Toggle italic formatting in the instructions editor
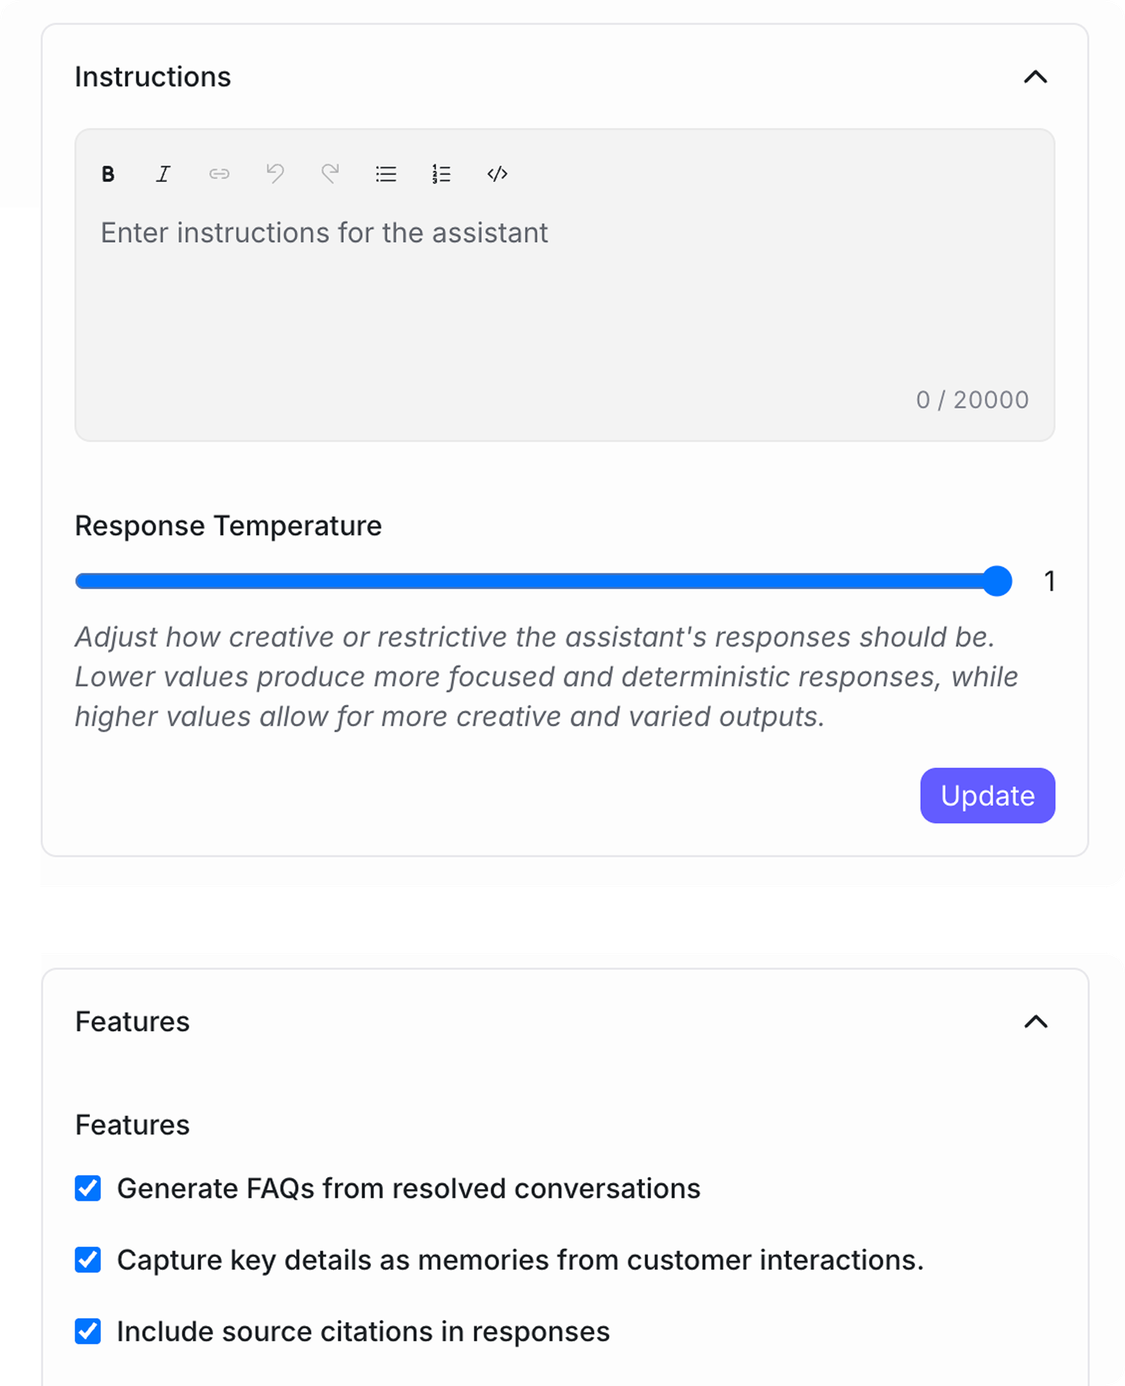 (163, 174)
